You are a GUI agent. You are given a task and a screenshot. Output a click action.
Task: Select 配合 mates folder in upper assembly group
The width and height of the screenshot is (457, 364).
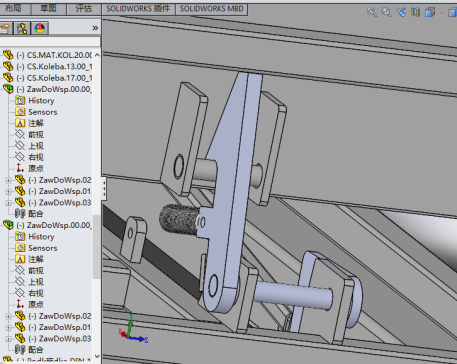coord(29,214)
